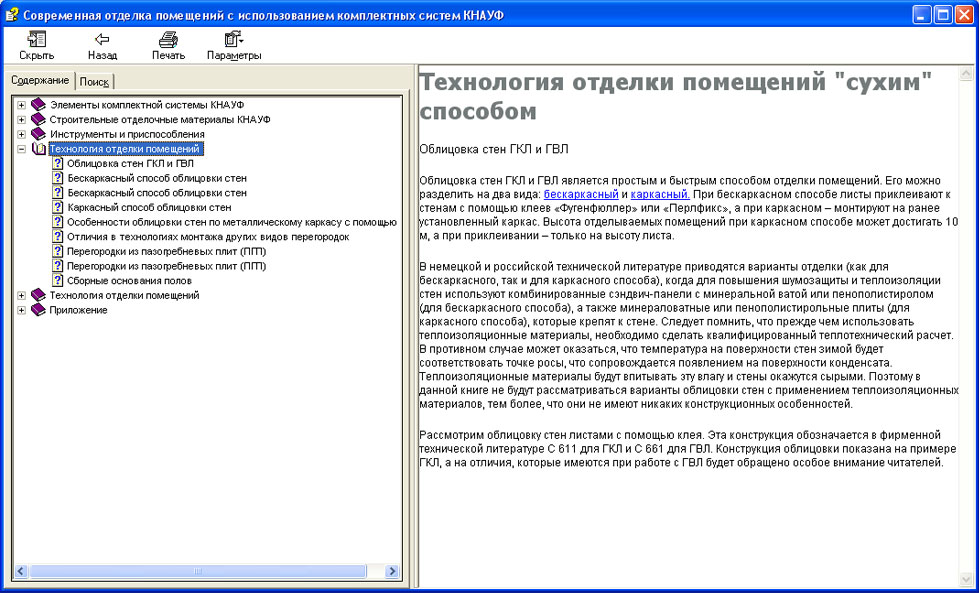The height and width of the screenshot is (593, 979).
Task: Click contents pane horizontal scrollbar right arrow
Action: [x=392, y=571]
